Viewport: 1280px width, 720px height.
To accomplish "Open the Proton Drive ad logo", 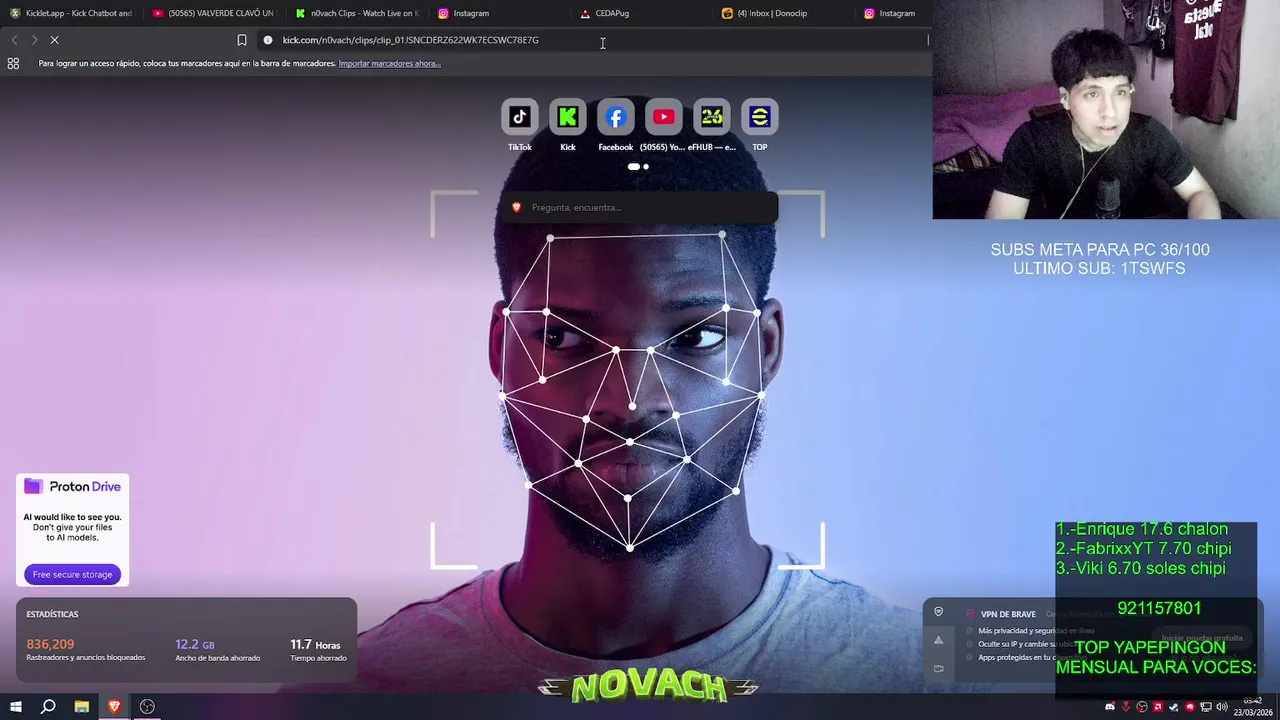I will [72, 486].
